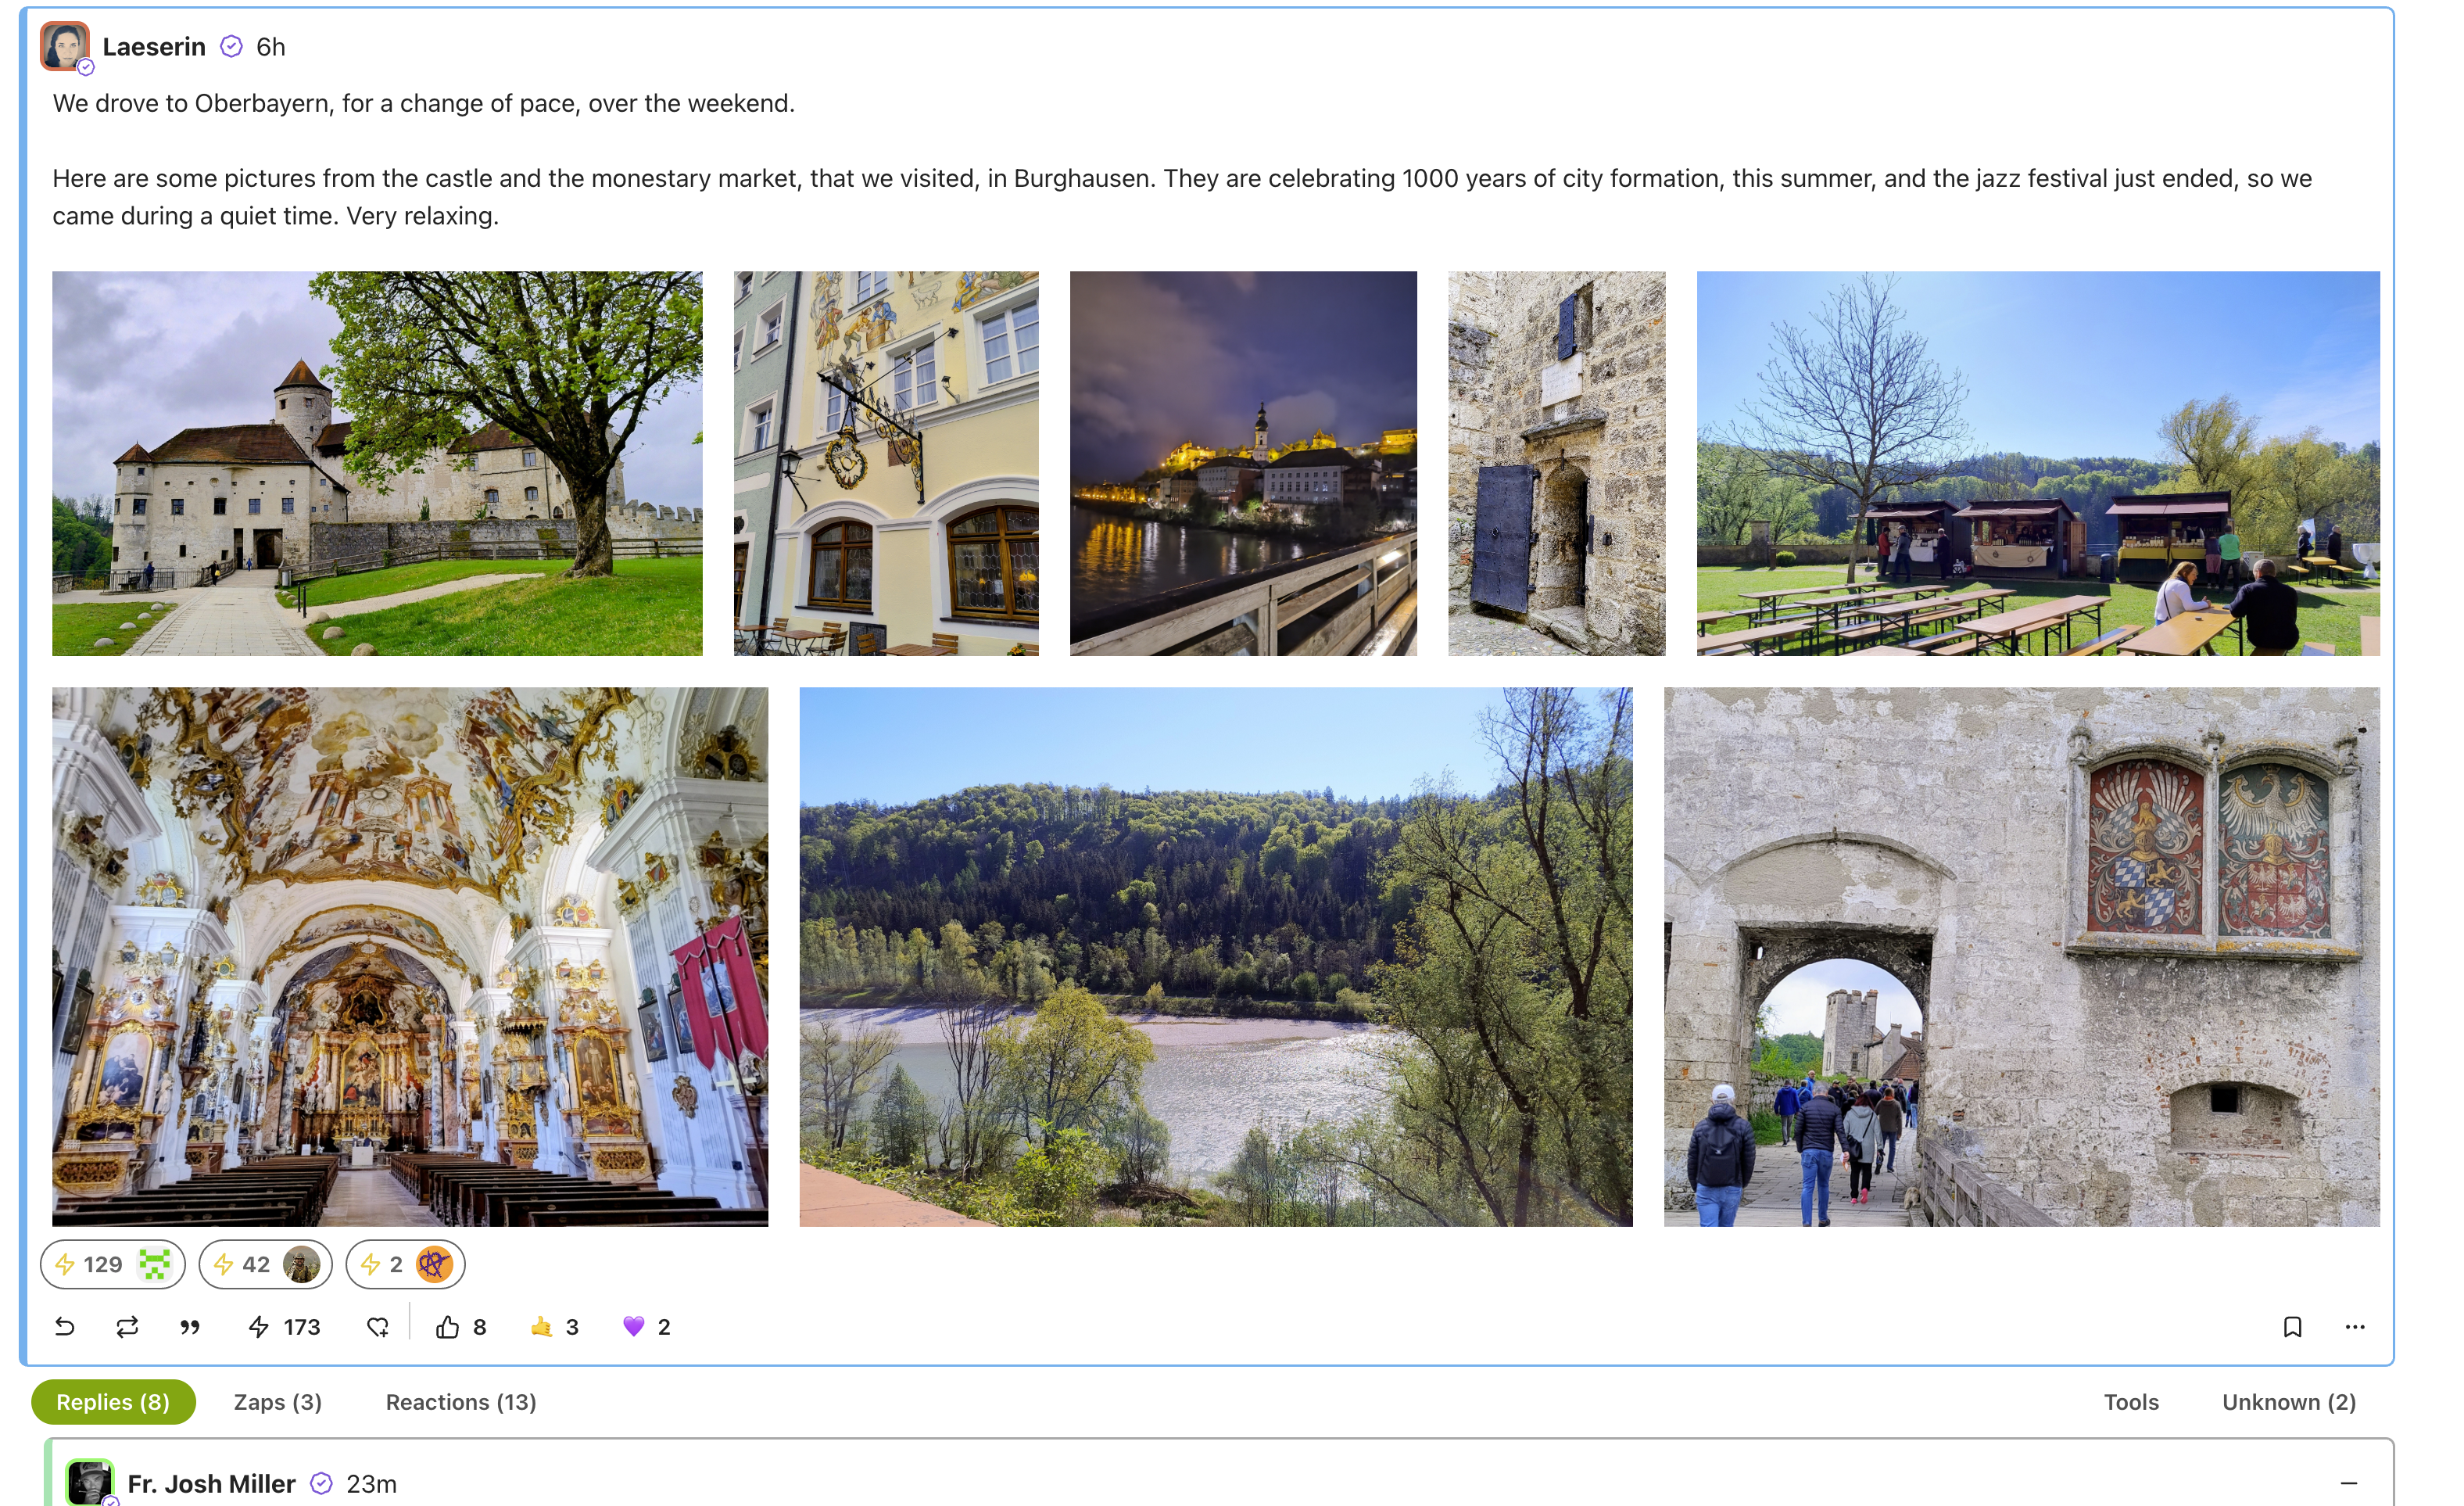2464x1506 pixels.
Task: Click the thumbs up reaction with 8
Action: 461,1327
